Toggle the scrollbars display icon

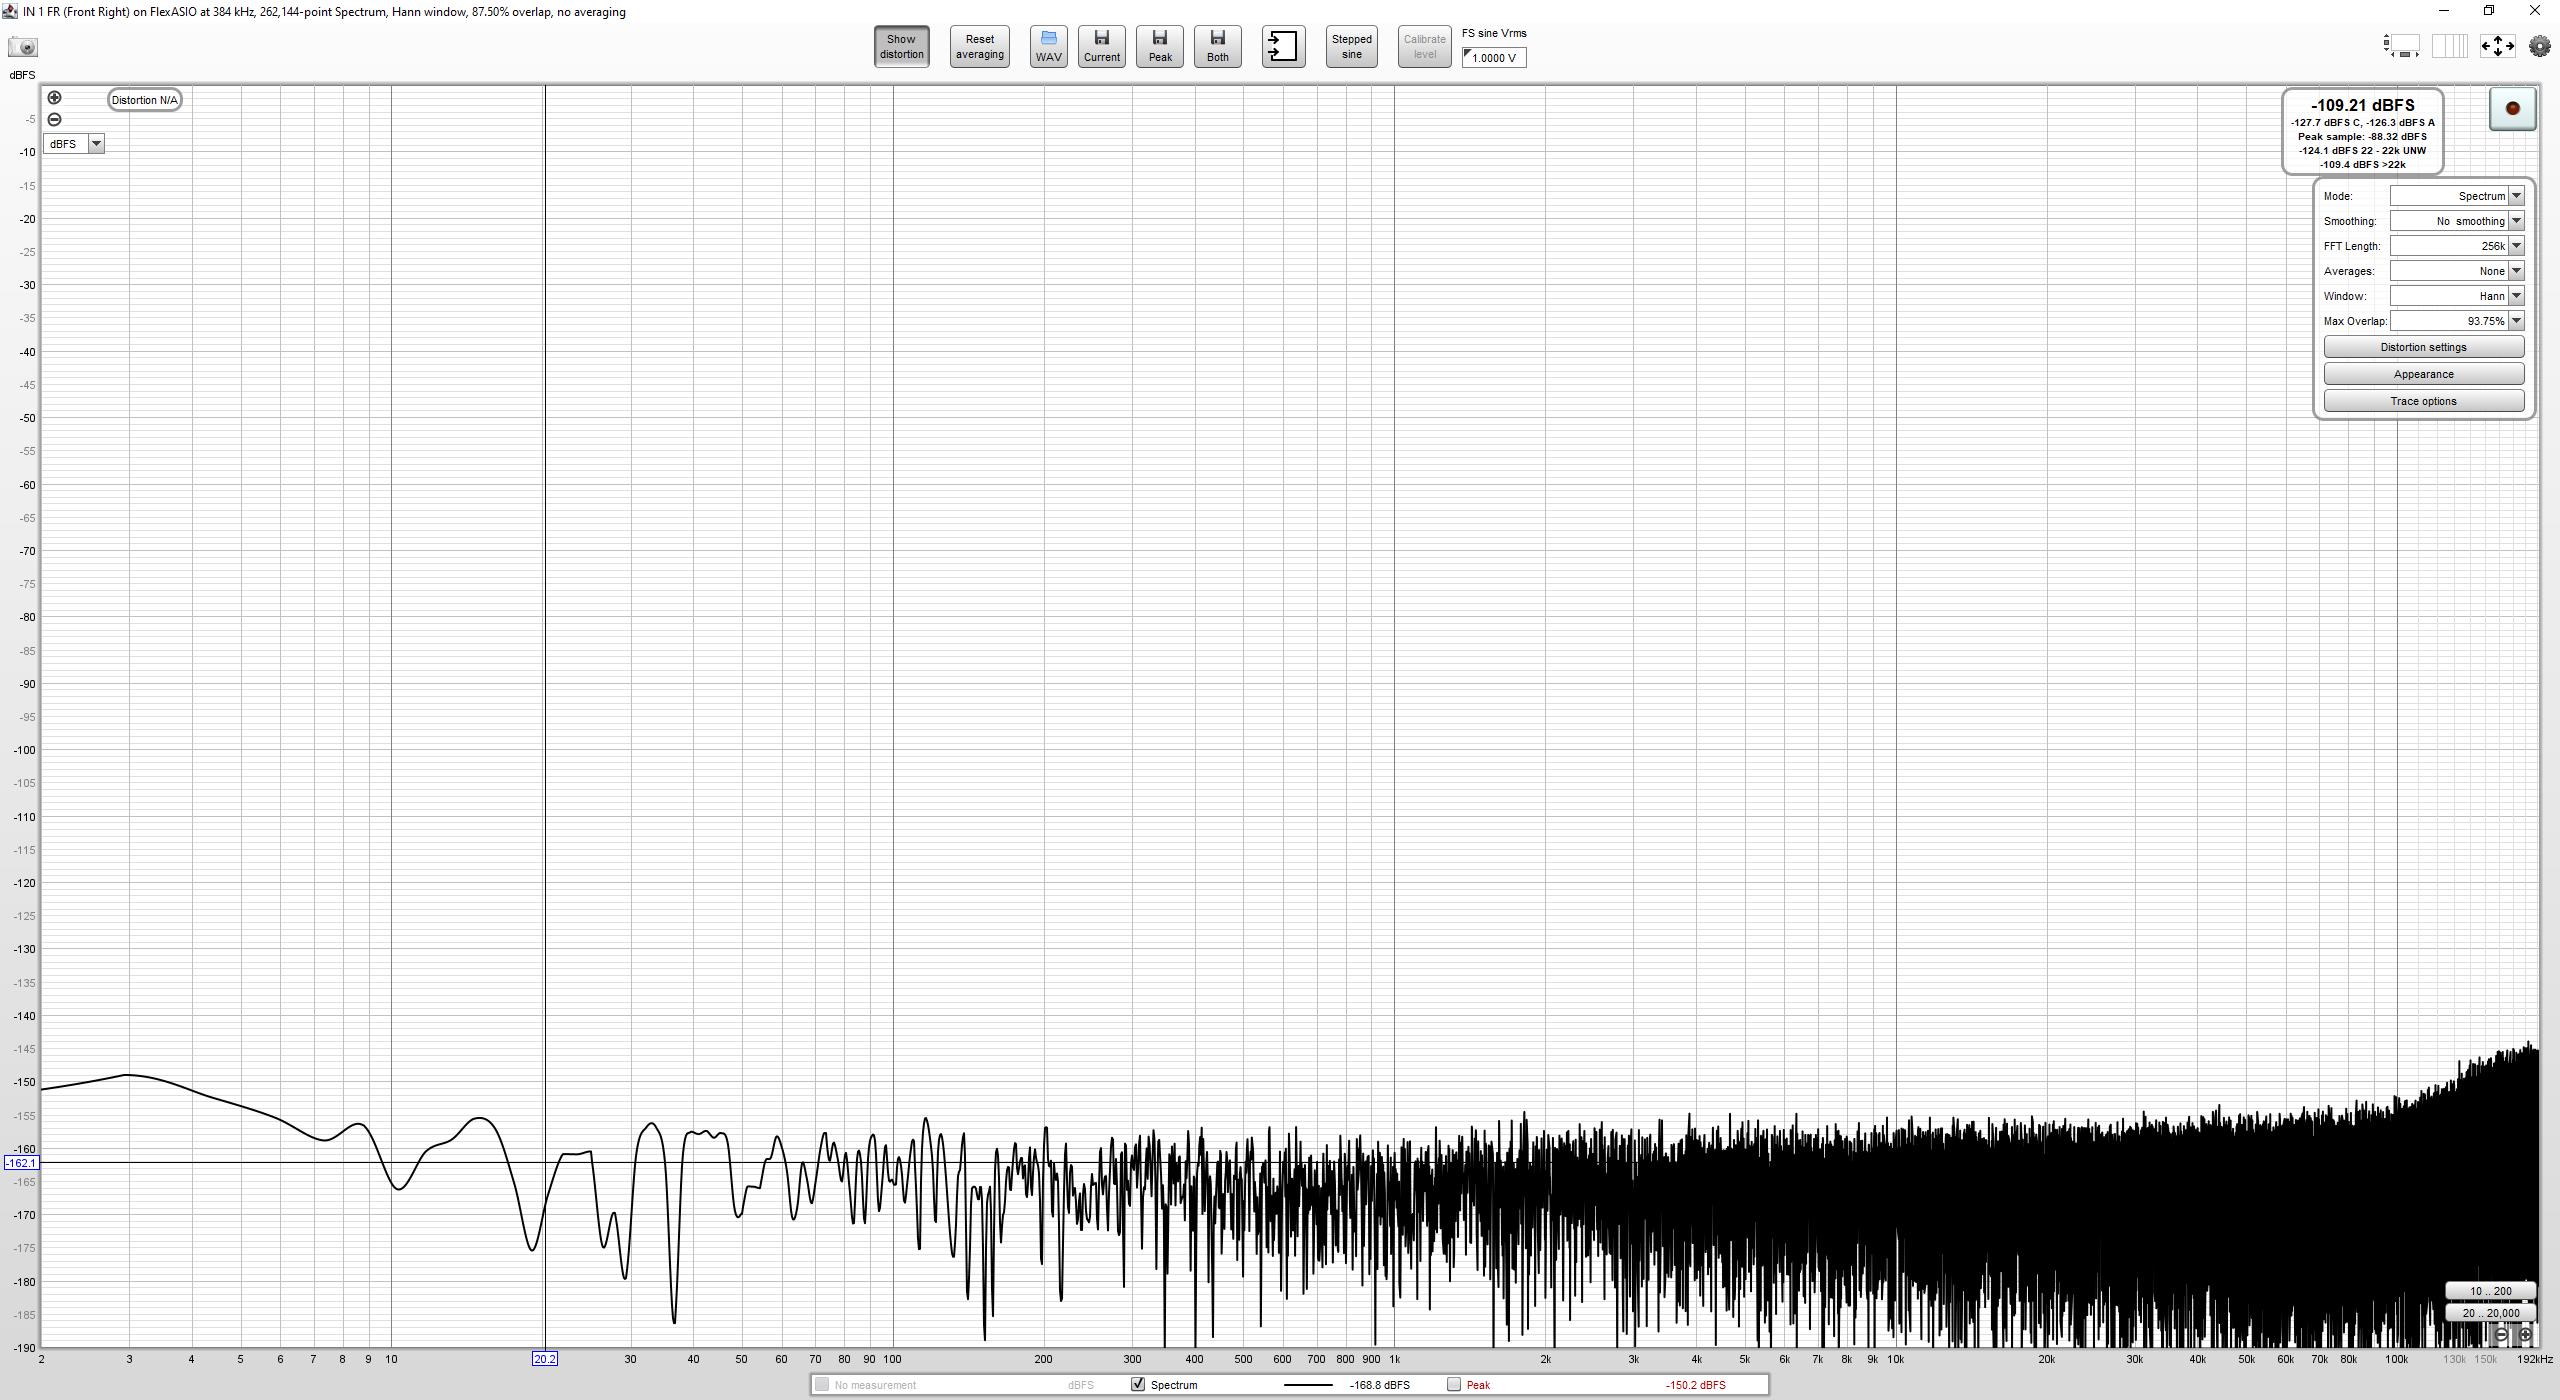(x=2402, y=46)
